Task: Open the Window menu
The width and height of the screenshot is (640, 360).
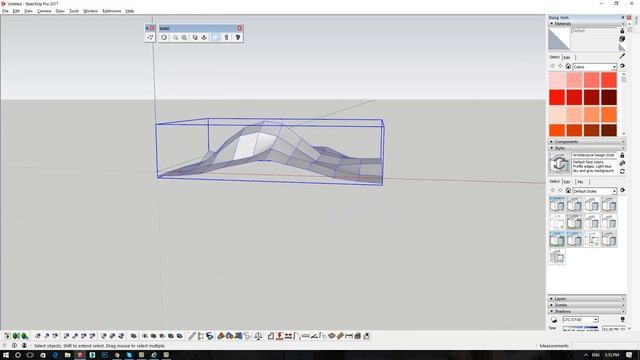Action: [x=91, y=11]
